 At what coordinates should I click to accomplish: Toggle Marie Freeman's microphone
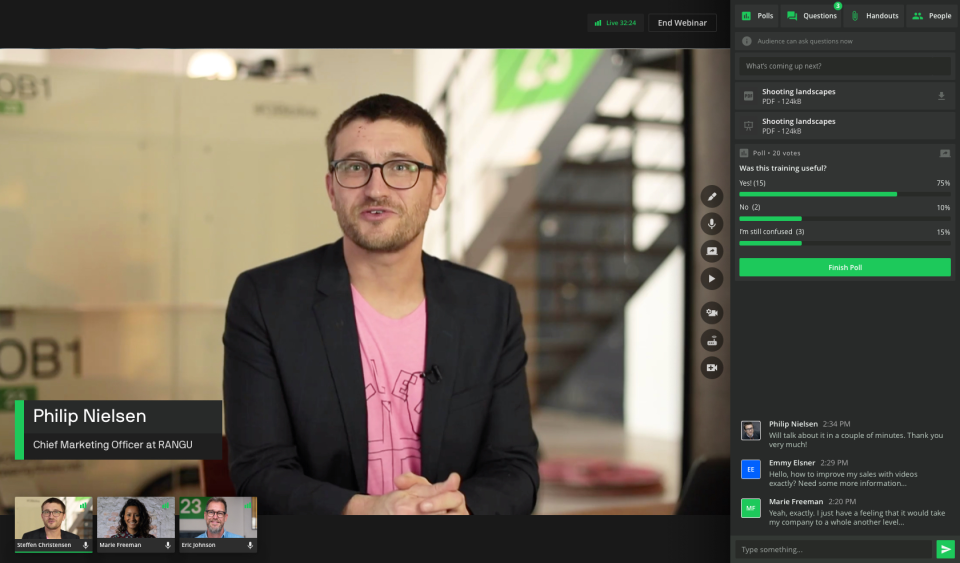[x=168, y=545]
